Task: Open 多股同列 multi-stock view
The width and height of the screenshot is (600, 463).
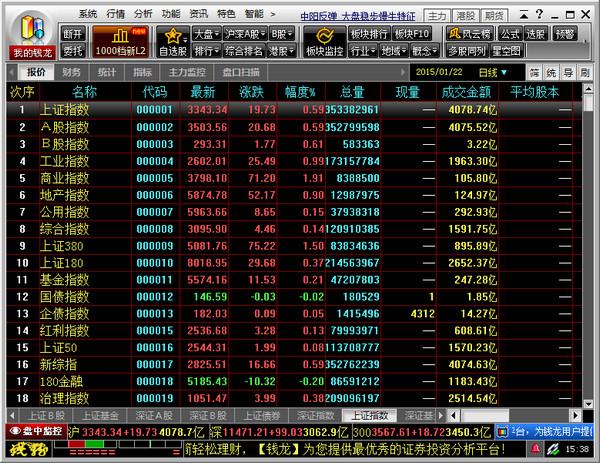Action: (x=466, y=51)
